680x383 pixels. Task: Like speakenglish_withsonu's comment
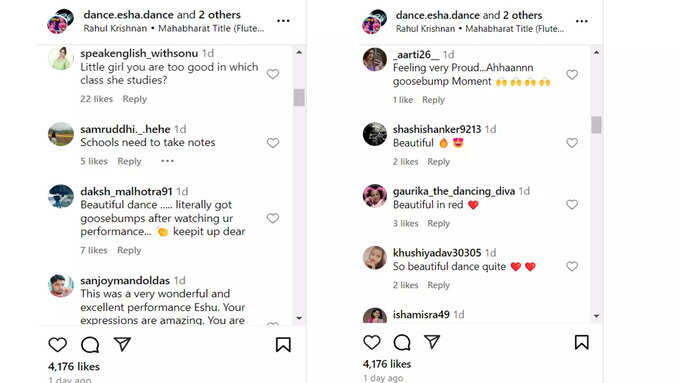(273, 74)
